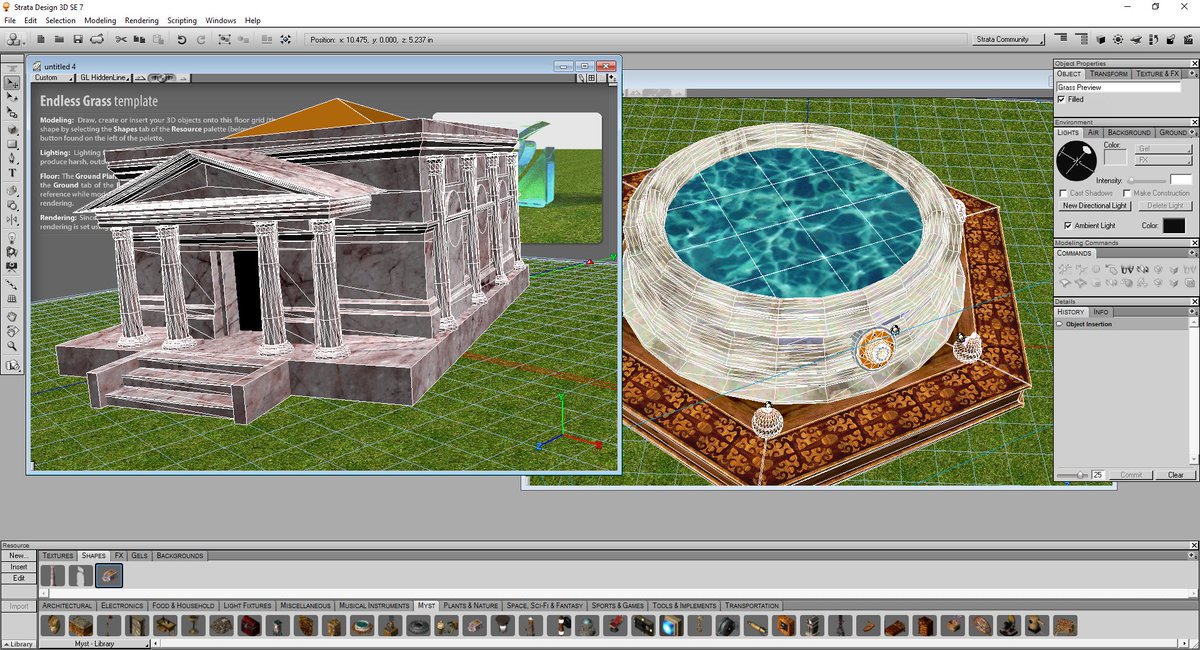Image resolution: width=1200 pixels, height=650 pixels.
Task: Select the Text tool in left toolbox
Action: 12,173
